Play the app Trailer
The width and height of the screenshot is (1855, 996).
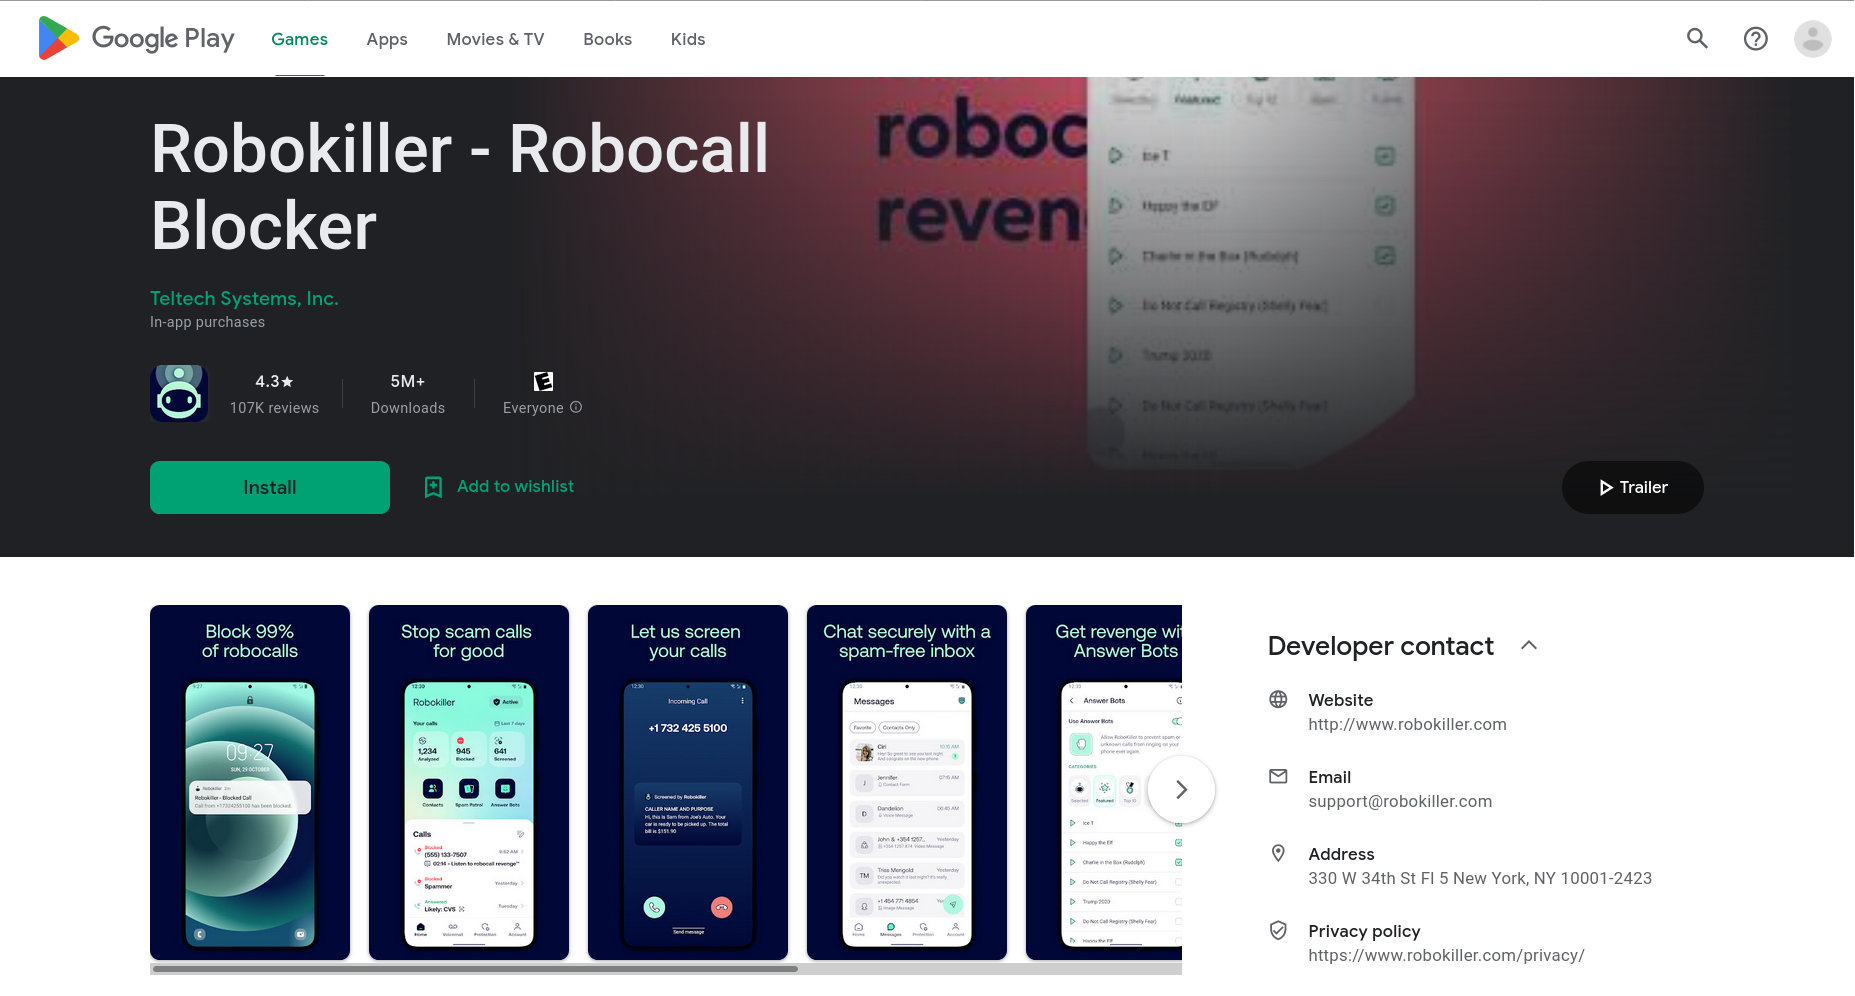pos(1632,487)
